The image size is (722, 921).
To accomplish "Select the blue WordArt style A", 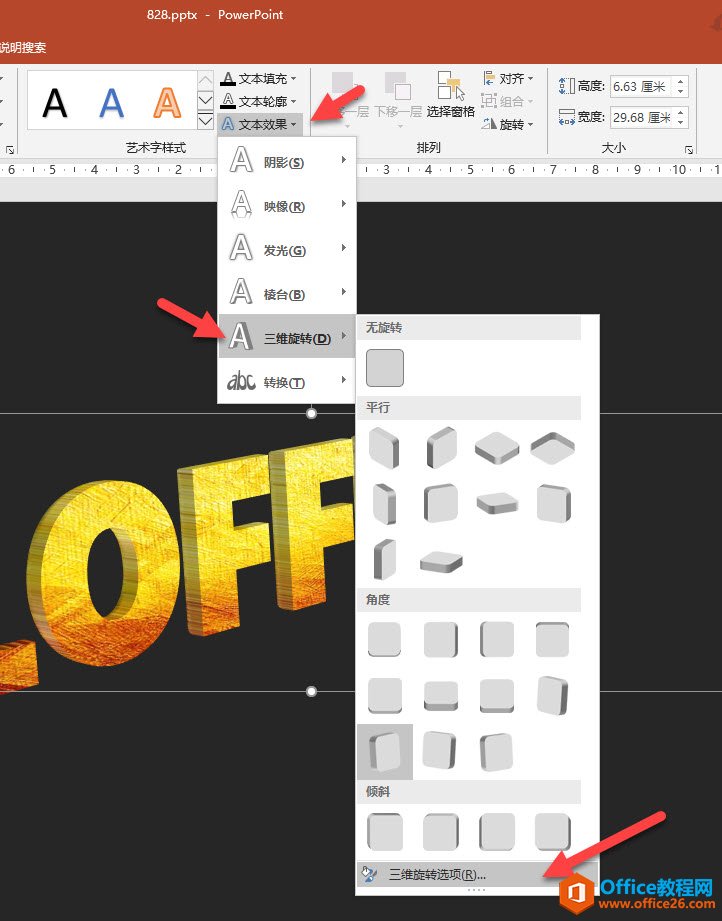I will pos(111,103).
